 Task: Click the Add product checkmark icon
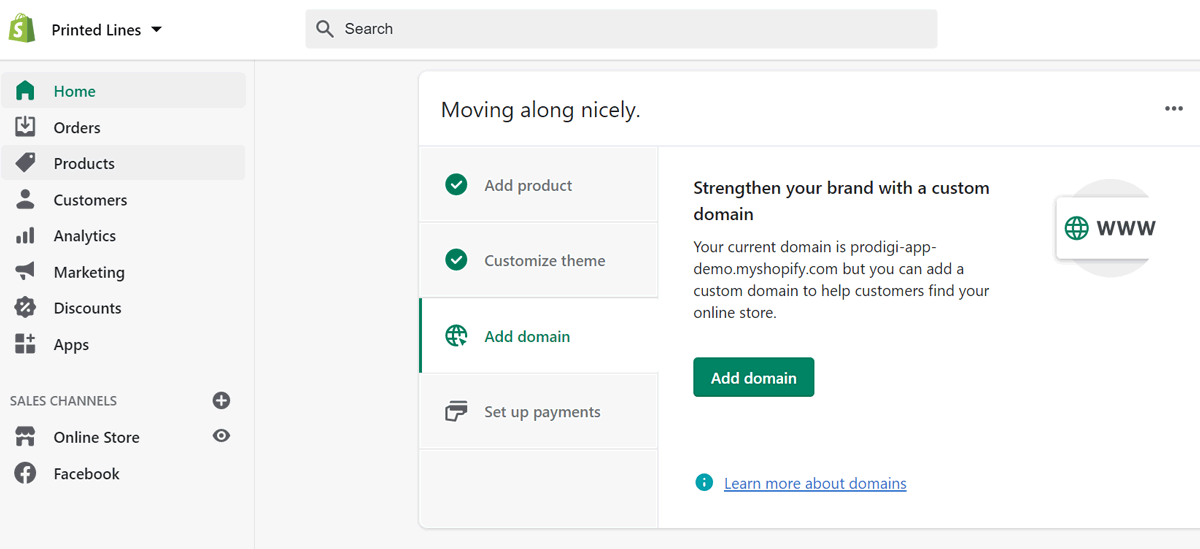(456, 185)
